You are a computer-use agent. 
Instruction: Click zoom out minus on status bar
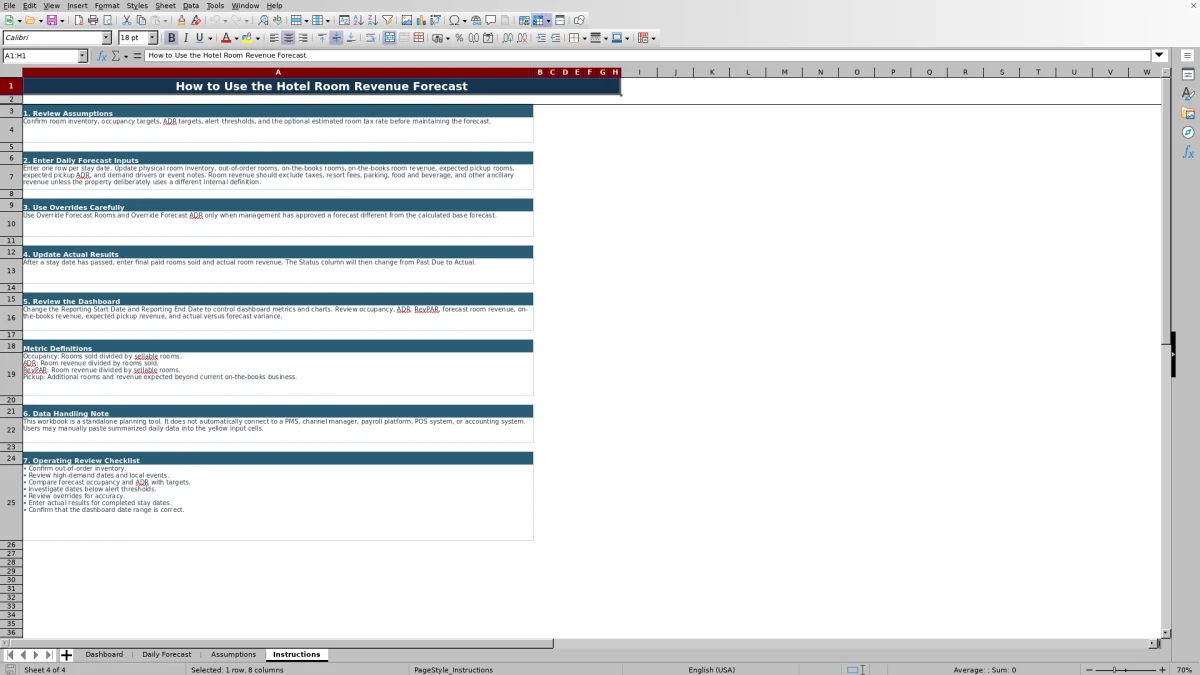(x=1089, y=670)
